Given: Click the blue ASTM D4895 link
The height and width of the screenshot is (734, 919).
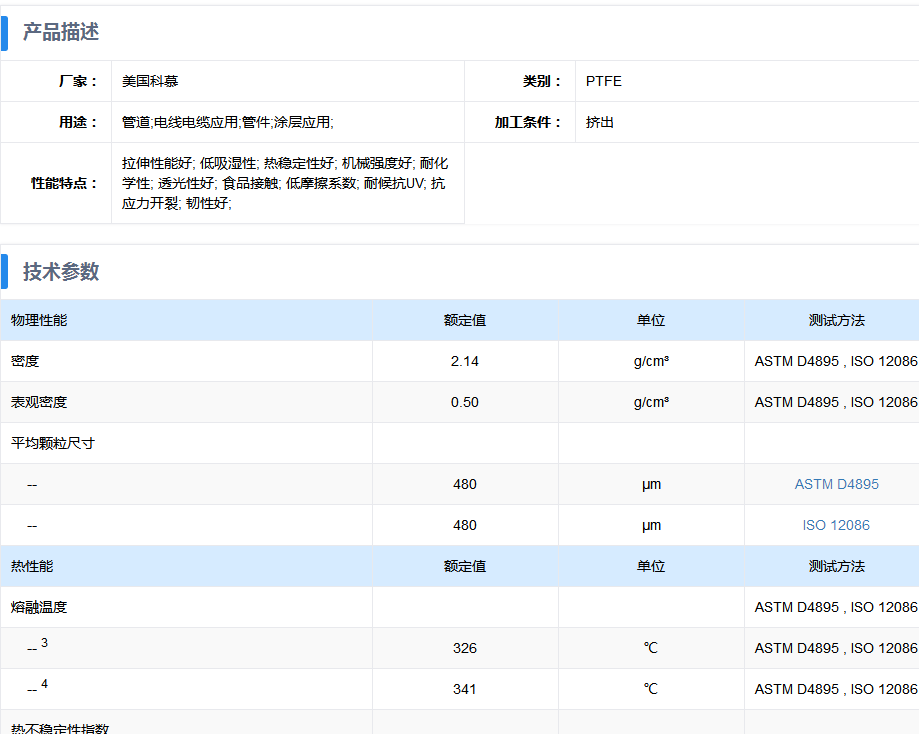Looking at the screenshot, I should [x=836, y=484].
